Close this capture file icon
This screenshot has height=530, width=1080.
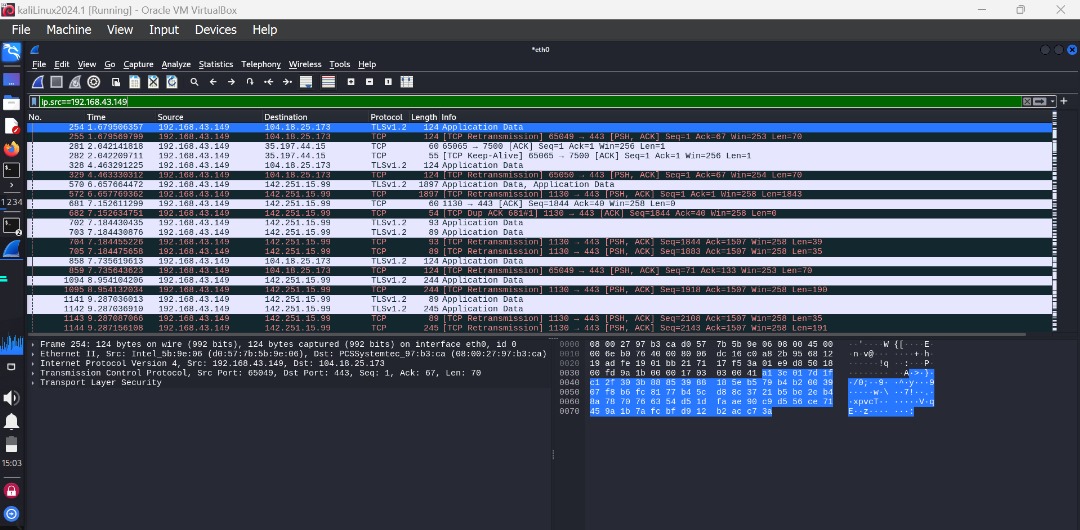[x=154, y=81]
